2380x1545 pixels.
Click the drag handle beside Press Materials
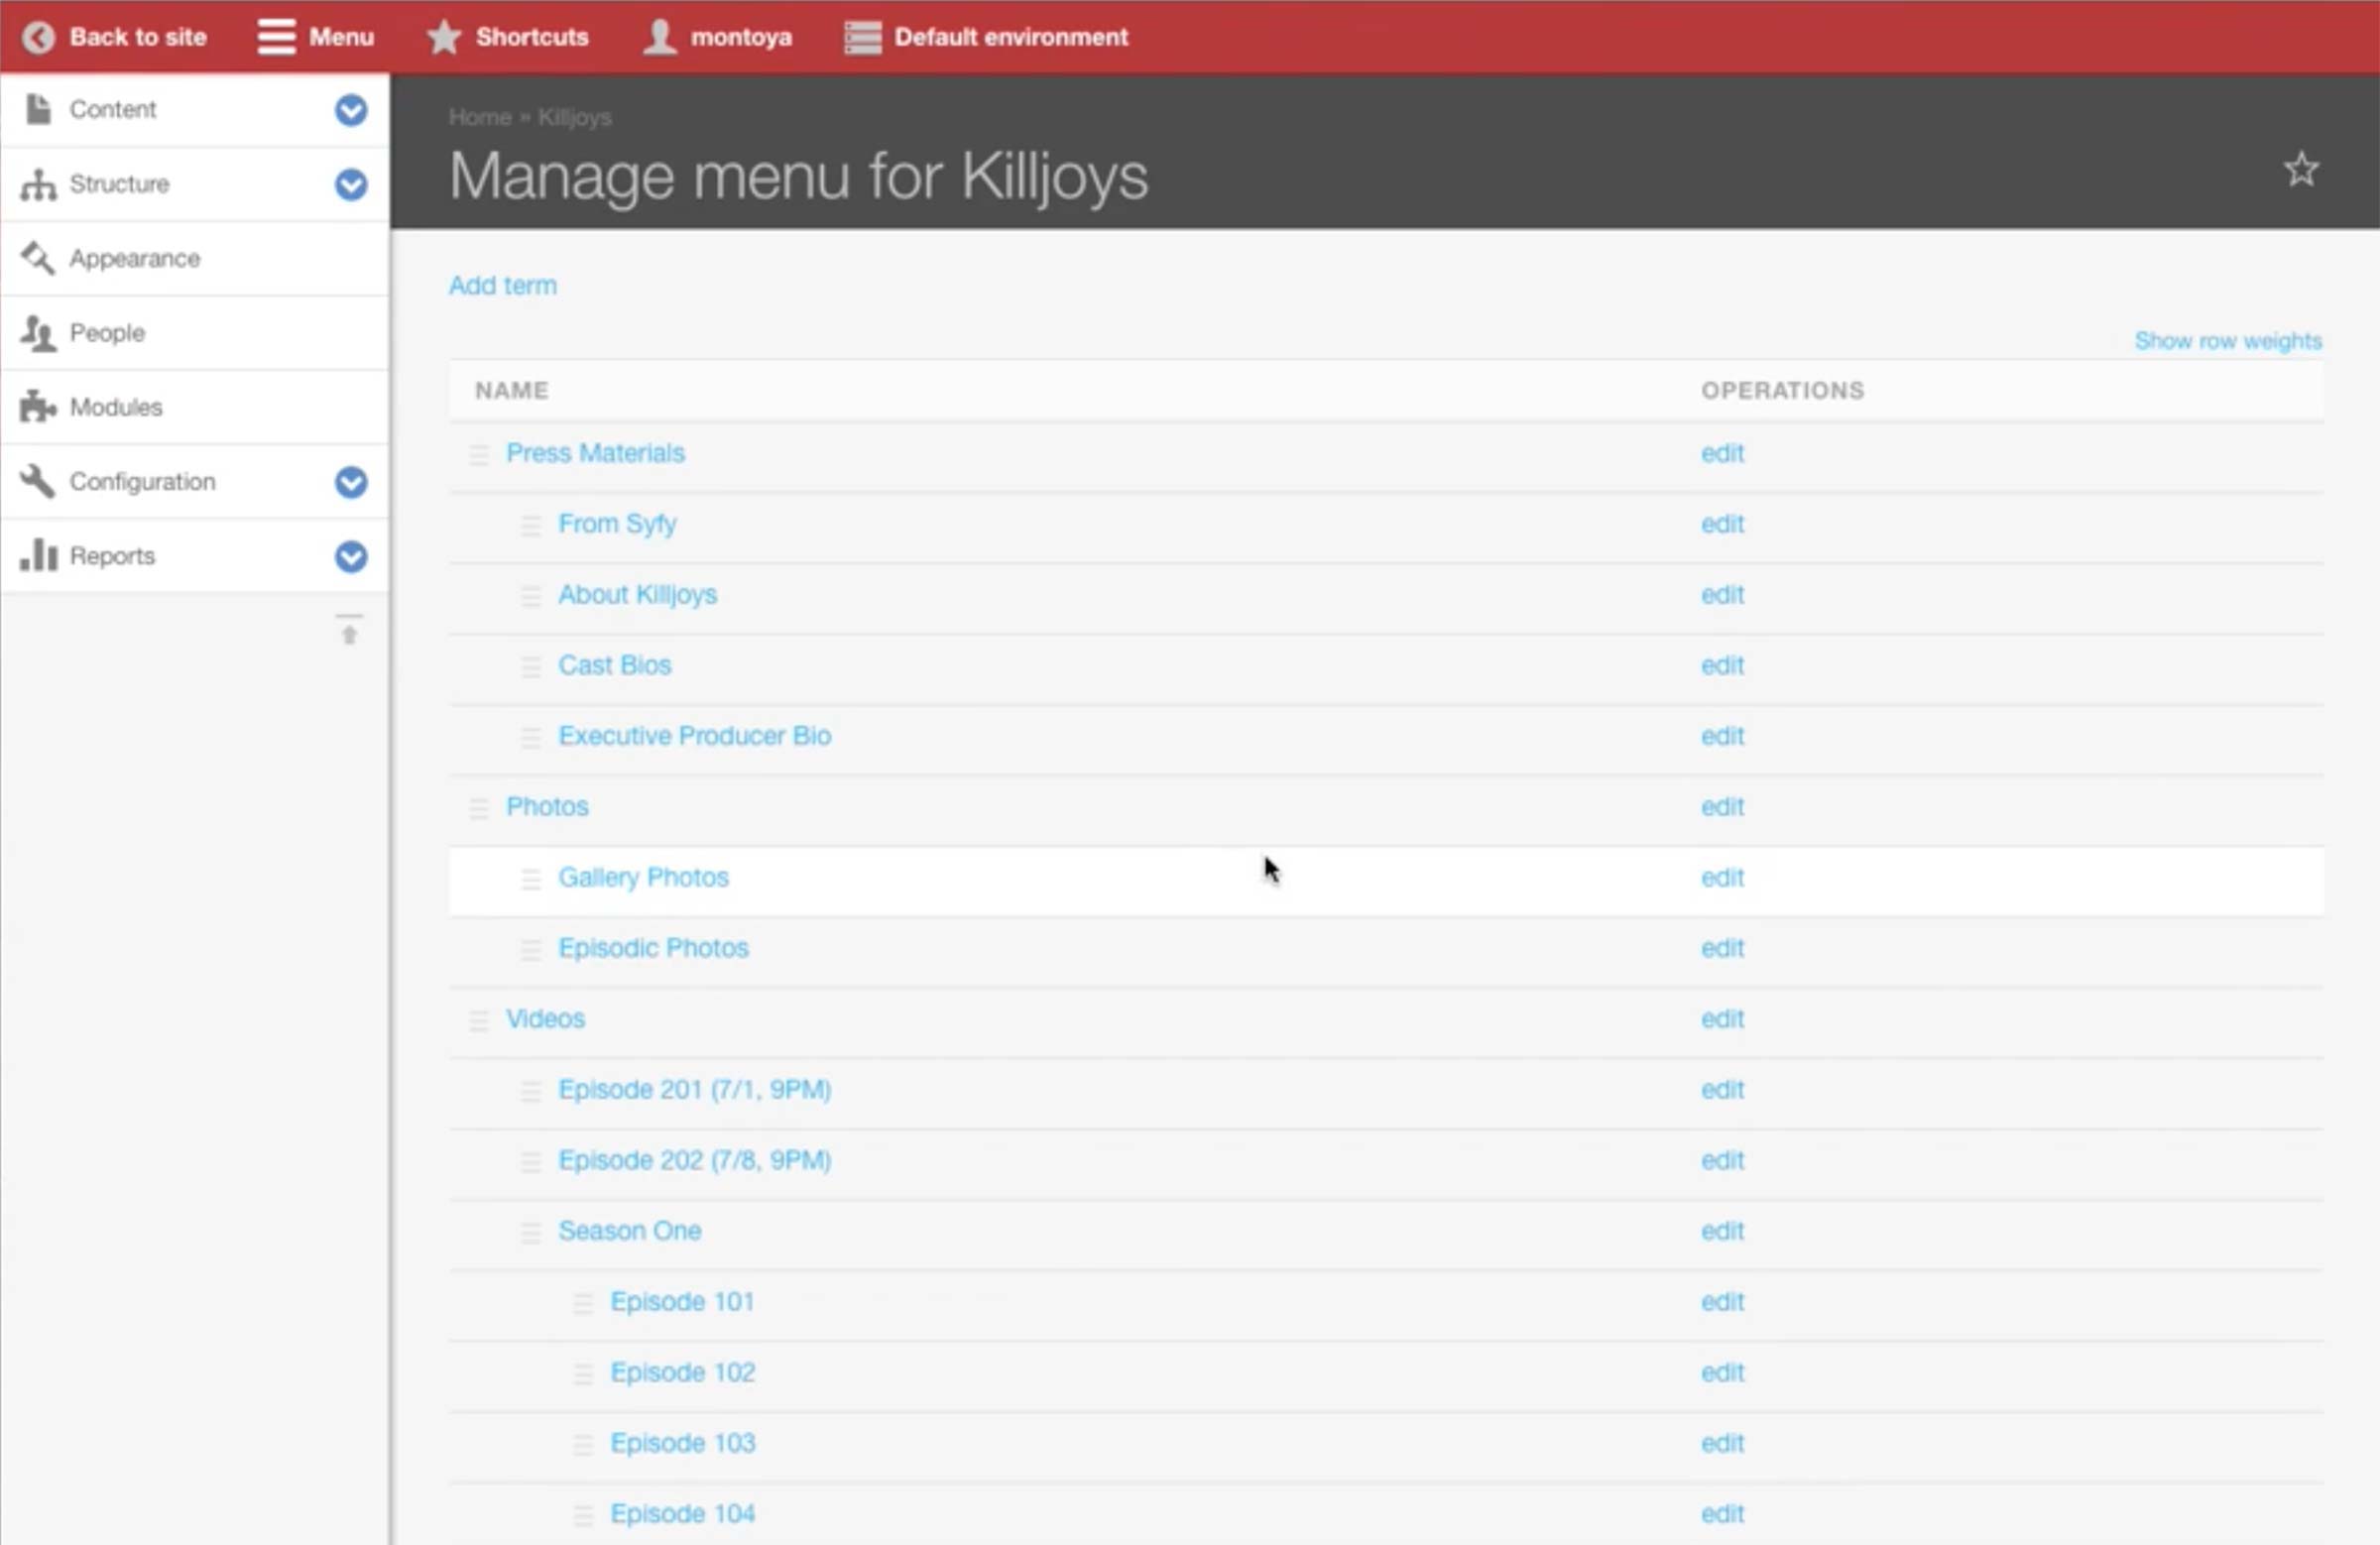pyautogui.click(x=479, y=454)
